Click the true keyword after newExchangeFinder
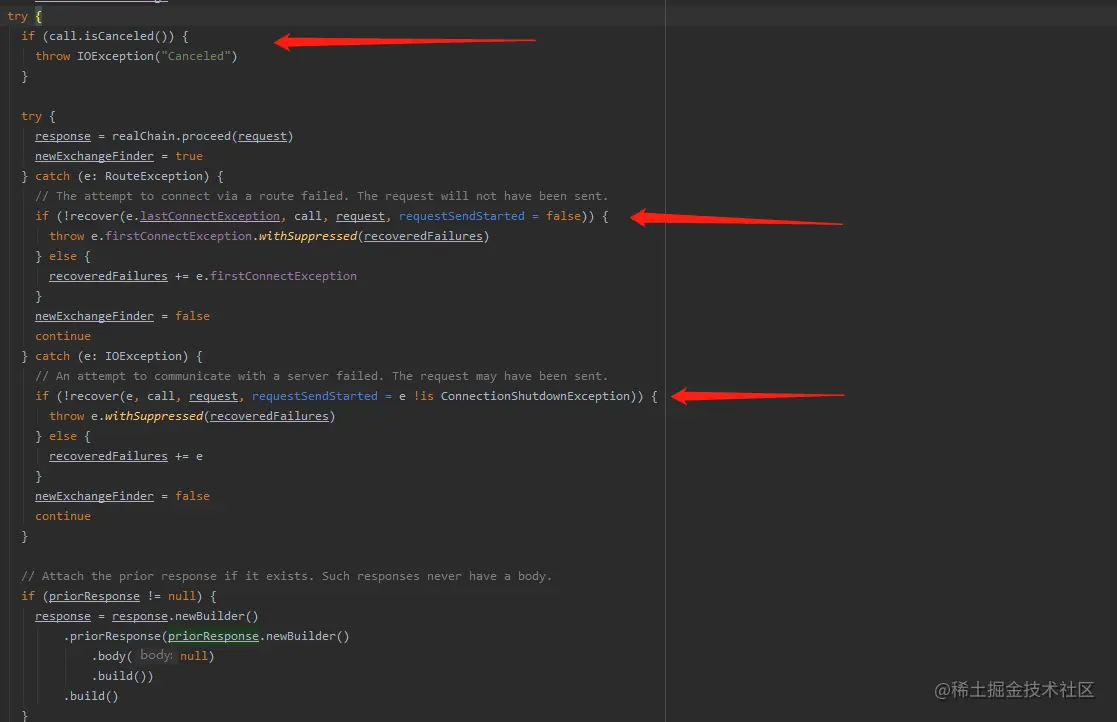 [x=189, y=156]
